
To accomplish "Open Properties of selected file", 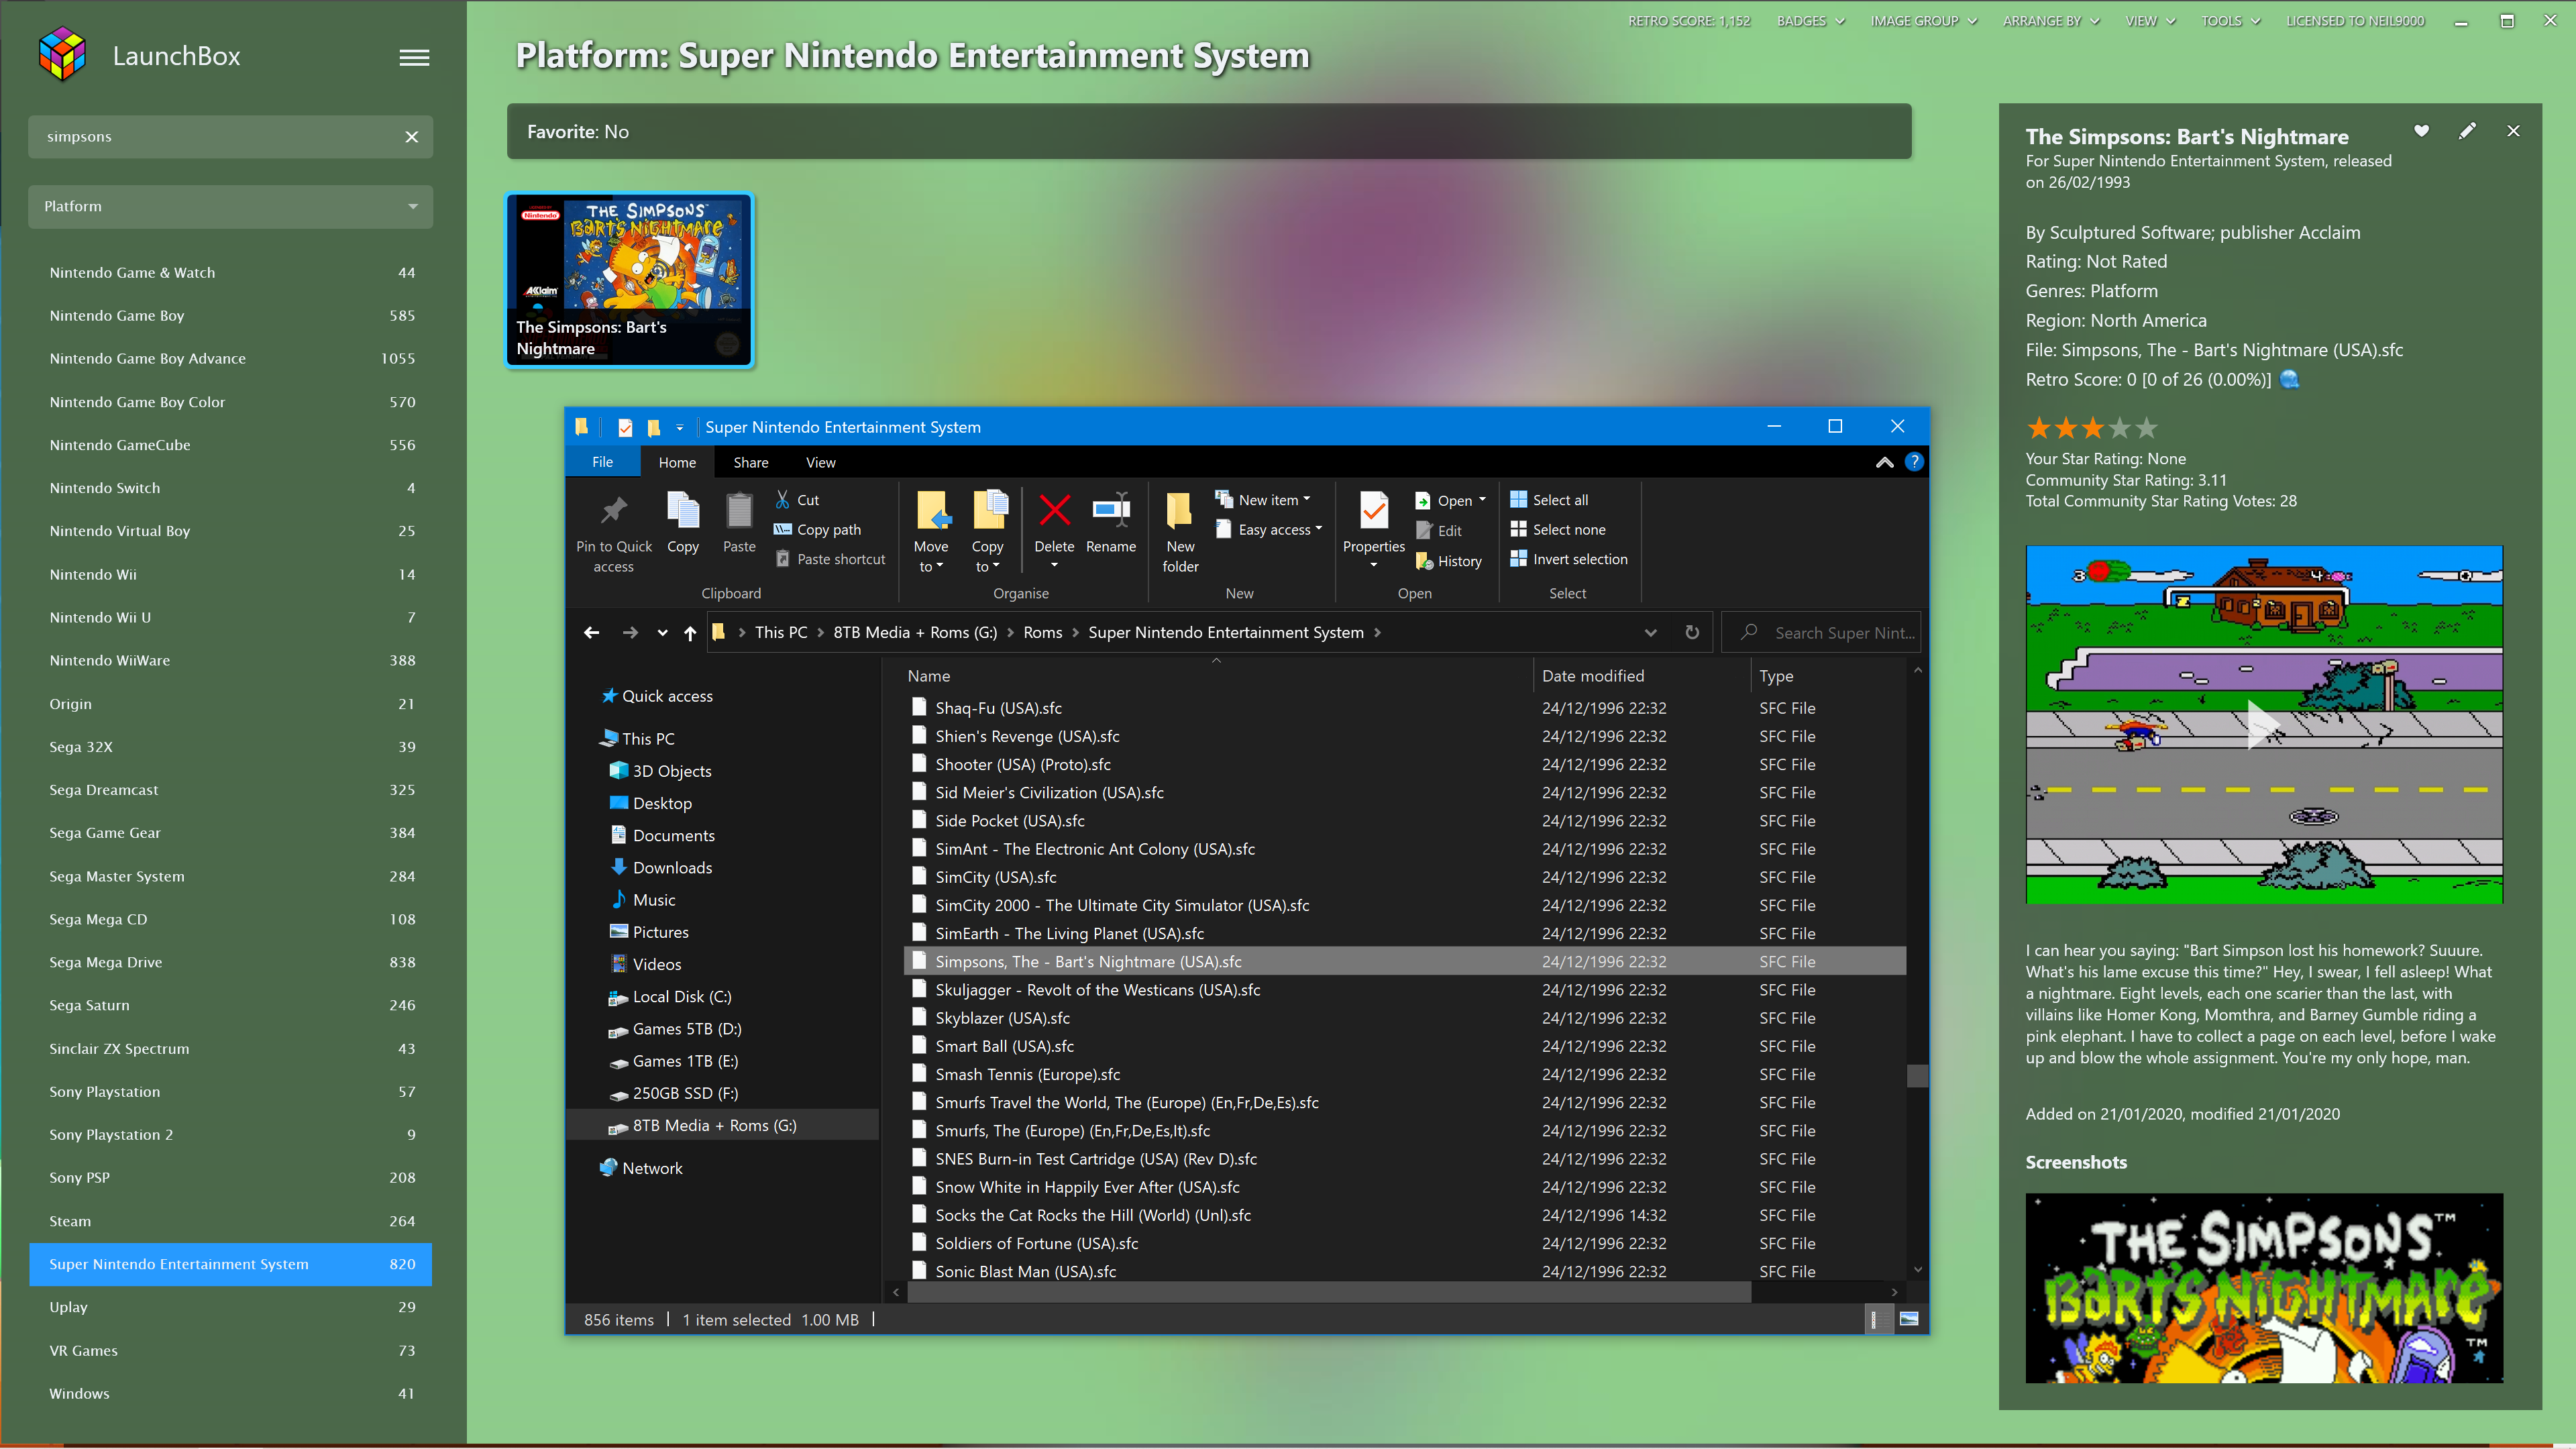I will tap(1374, 522).
